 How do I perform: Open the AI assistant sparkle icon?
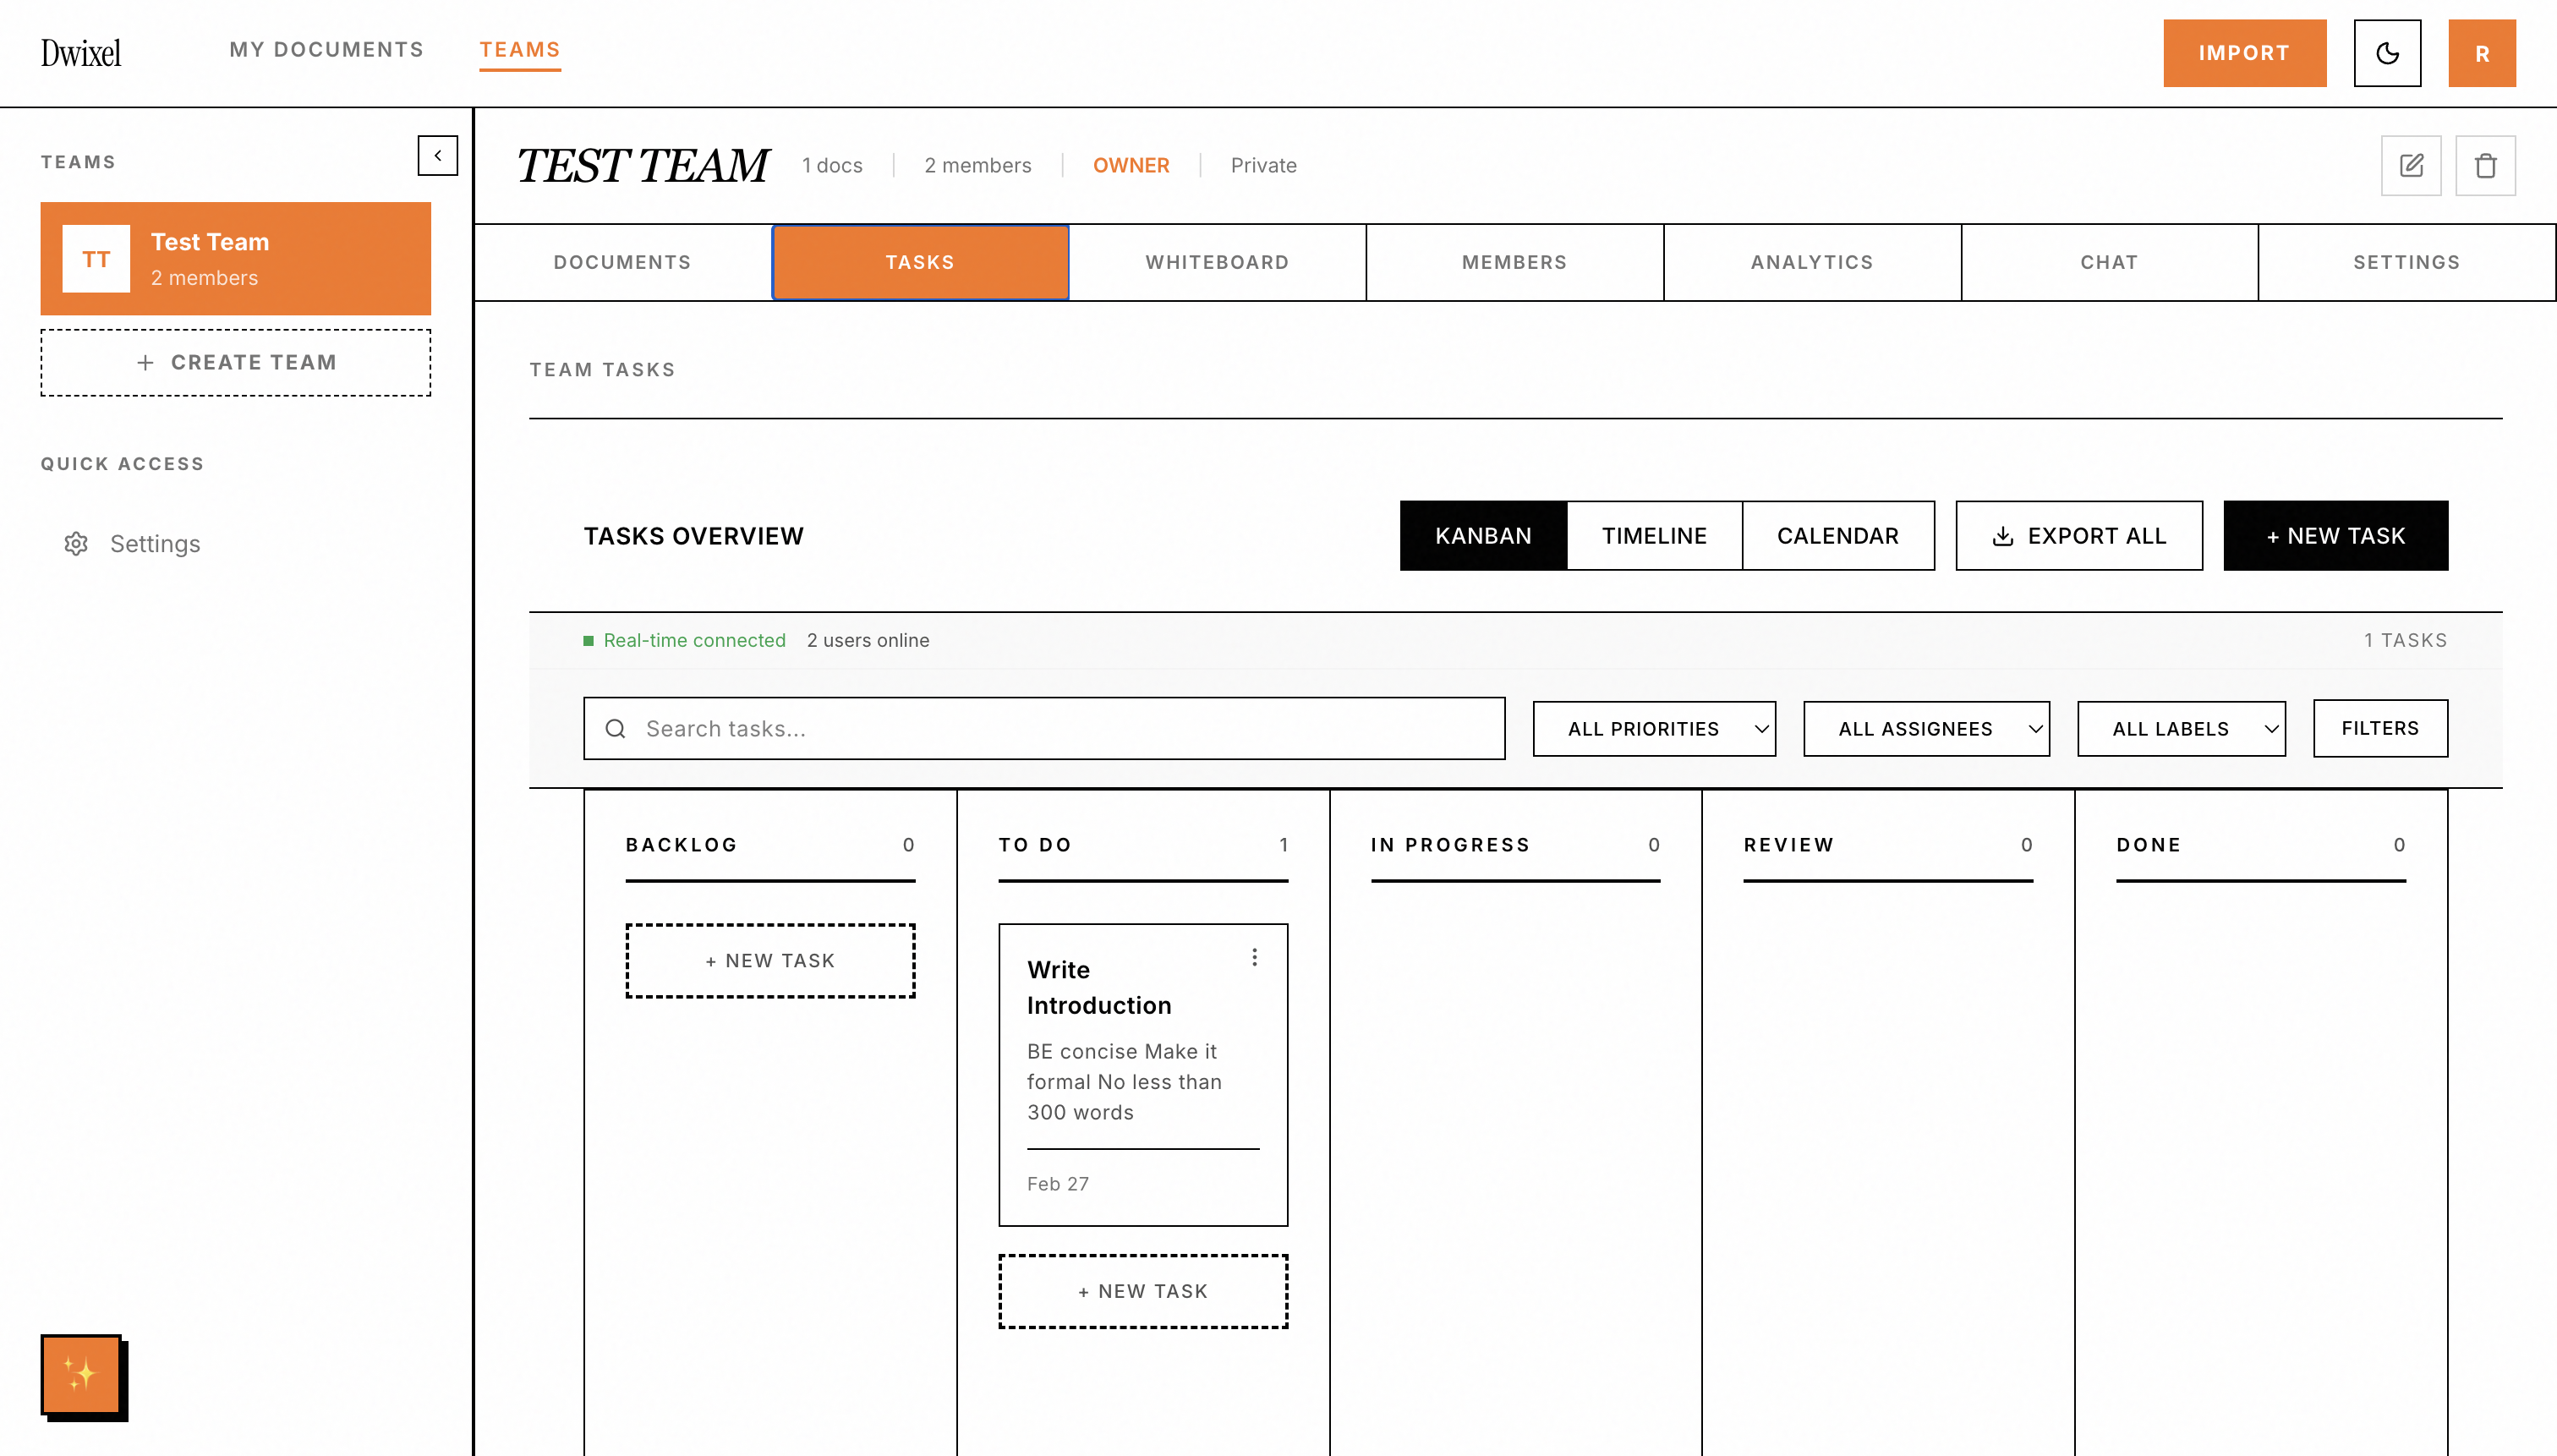coord(81,1376)
